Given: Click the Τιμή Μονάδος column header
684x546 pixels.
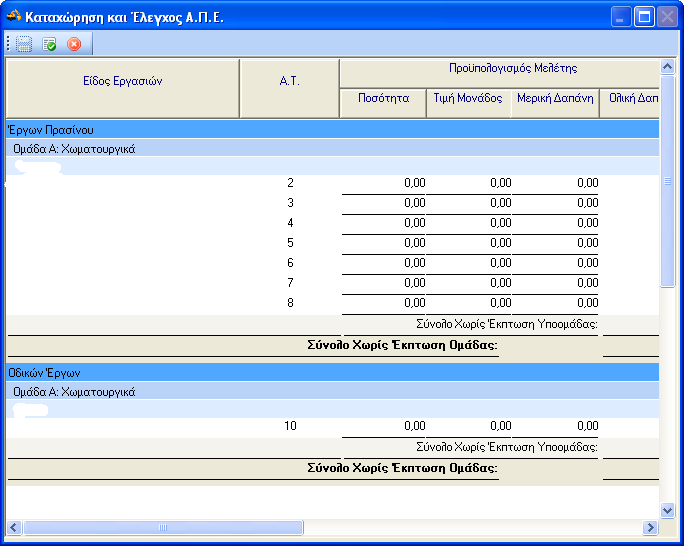Looking at the screenshot, I should (468, 103).
